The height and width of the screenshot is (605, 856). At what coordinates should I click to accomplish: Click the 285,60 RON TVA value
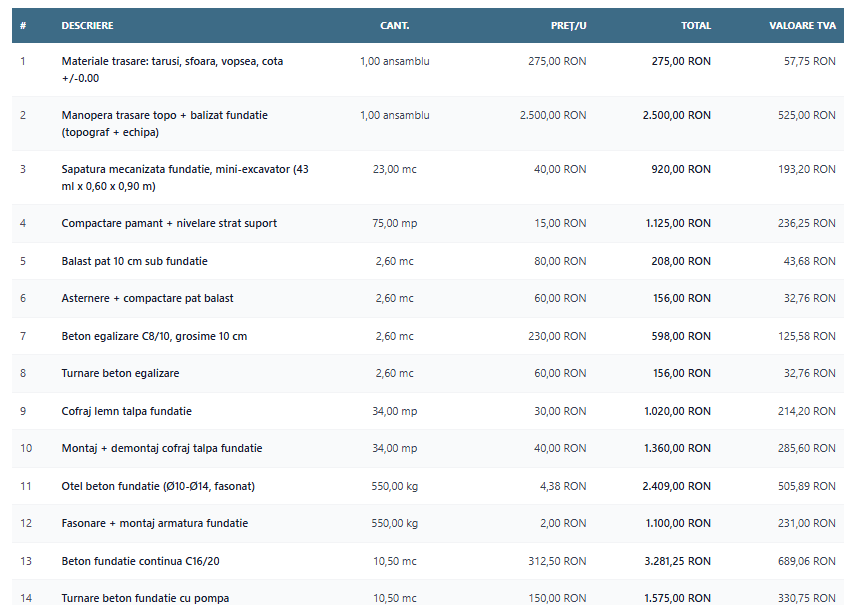coord(806,448)
